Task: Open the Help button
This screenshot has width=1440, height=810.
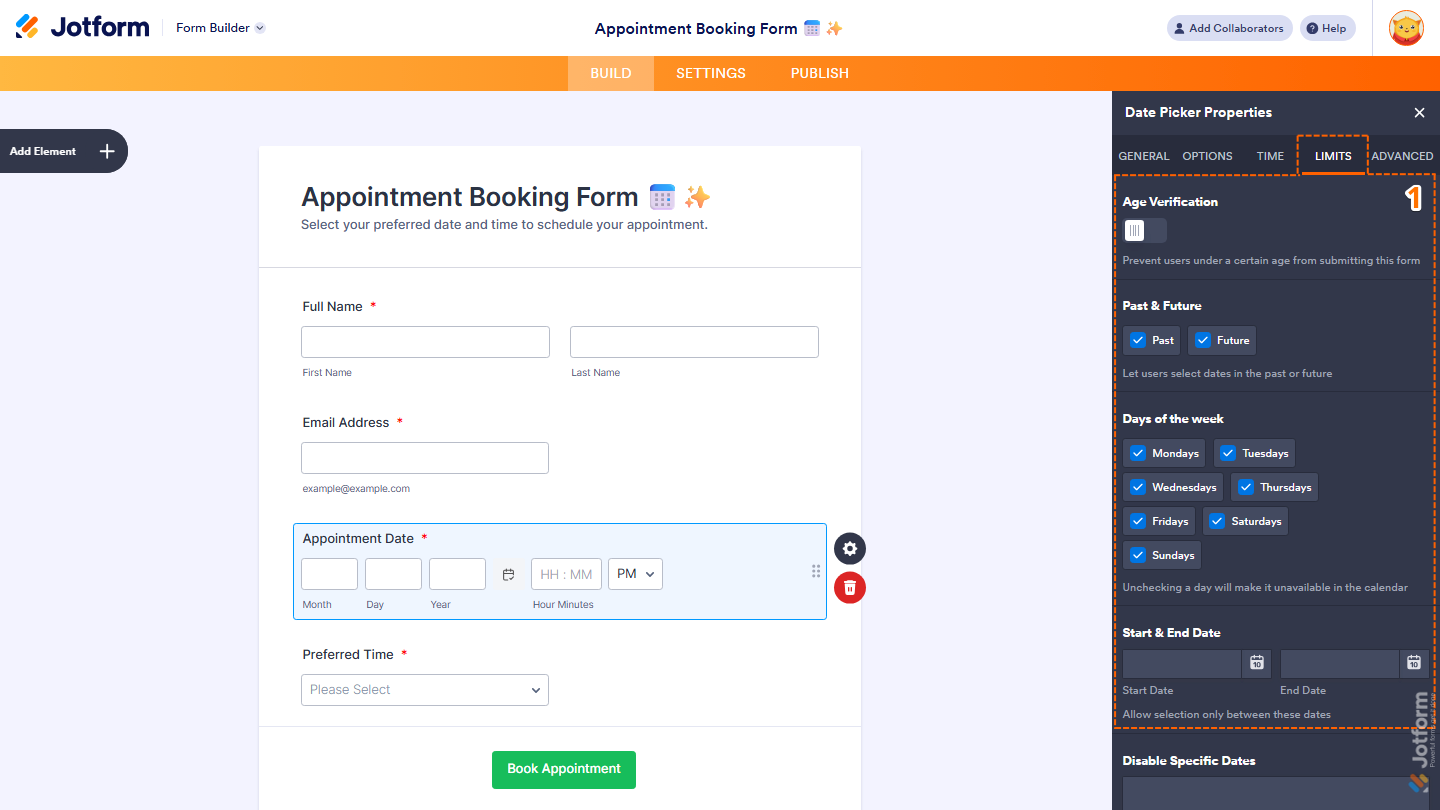Action: 1328,28
